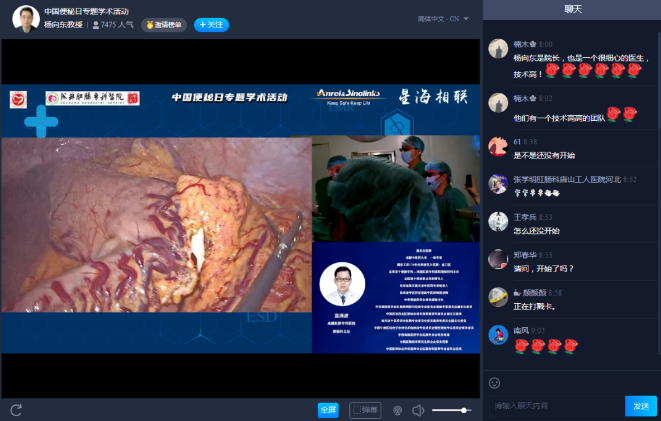Viewport: 661px width, 421px height.
Task: Click 楠木's avatar on the 8:00 message
Action: coord(498,48)
